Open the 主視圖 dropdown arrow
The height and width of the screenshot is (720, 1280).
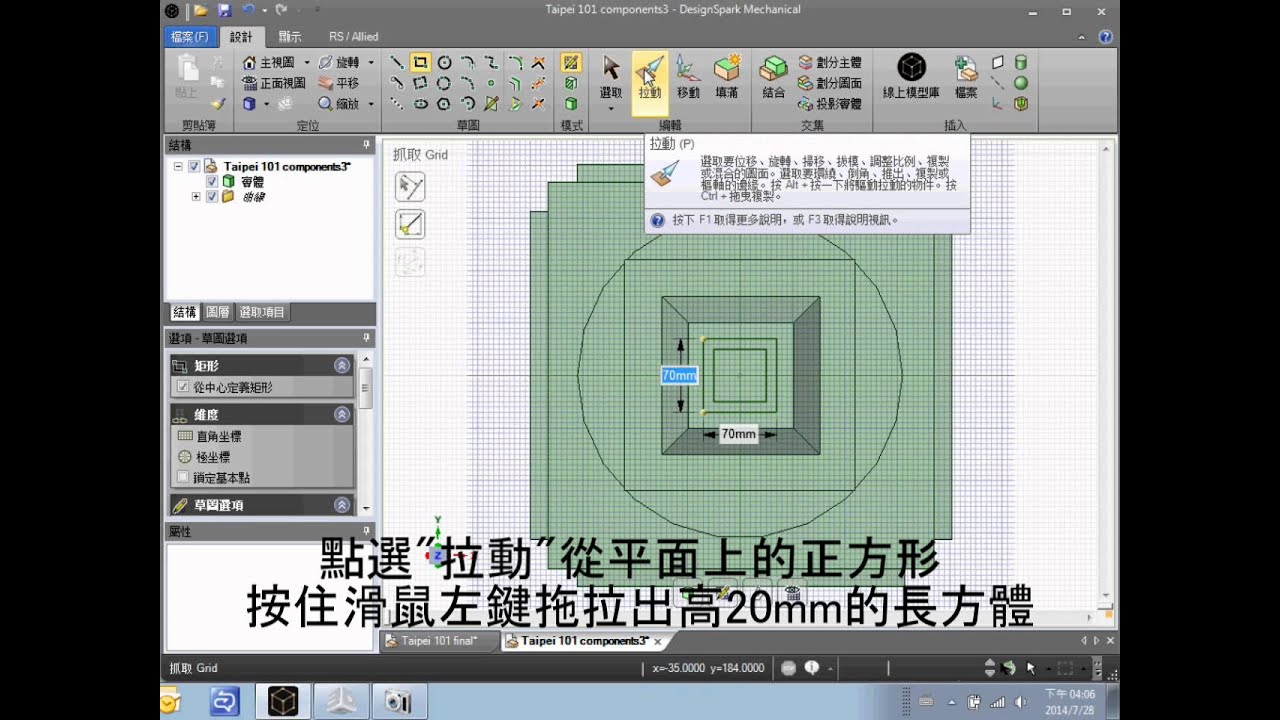pyautogui.click(x=307, y=62)
